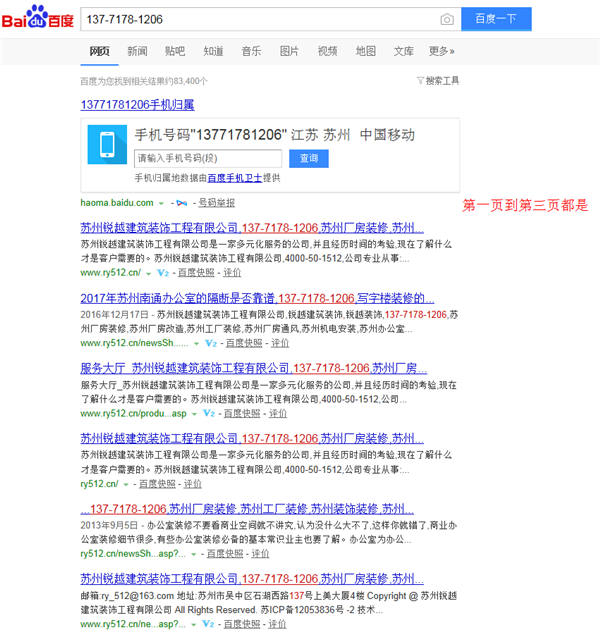Open first 苏州锐越建筑装饰工程有限公司 result title
Viewport: 600px width, 639px height.
tap(252, 228)
